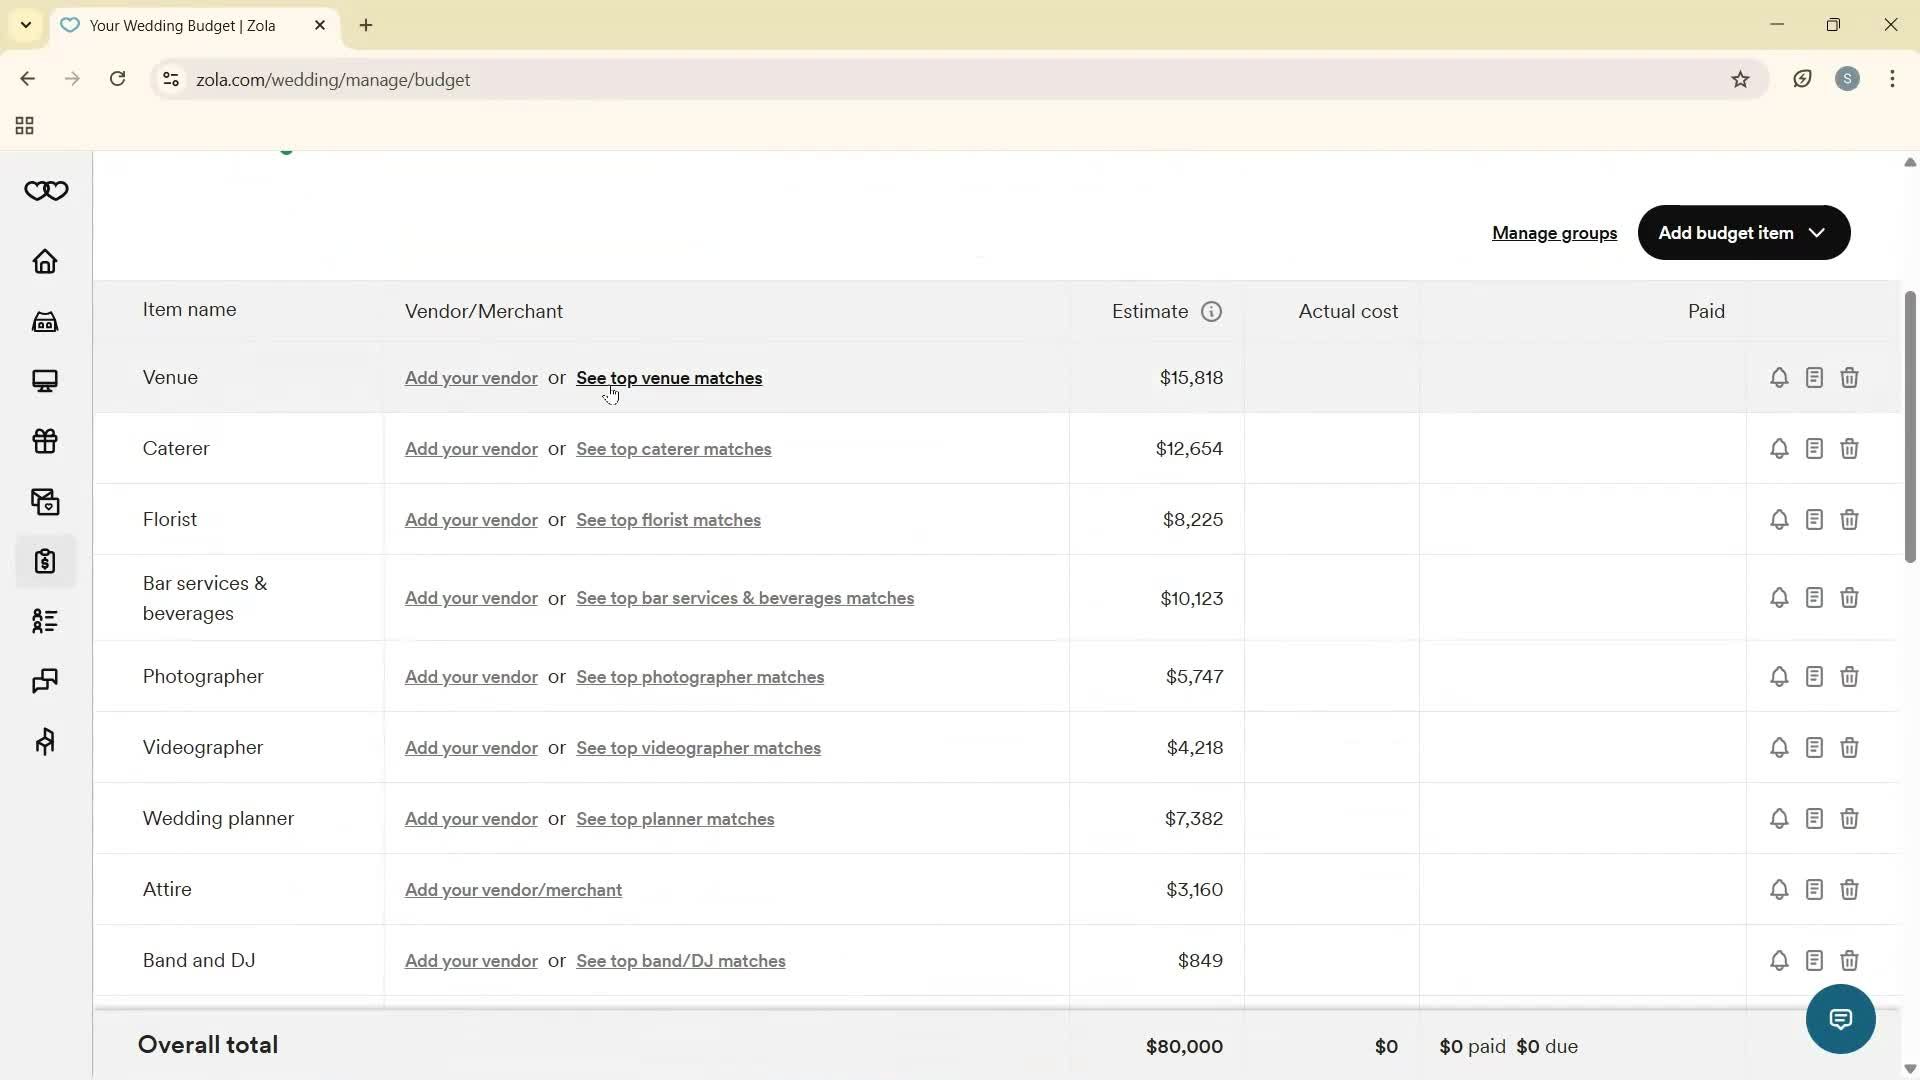
Task: Open the invites and paper icon
Action: coord(45,501)
